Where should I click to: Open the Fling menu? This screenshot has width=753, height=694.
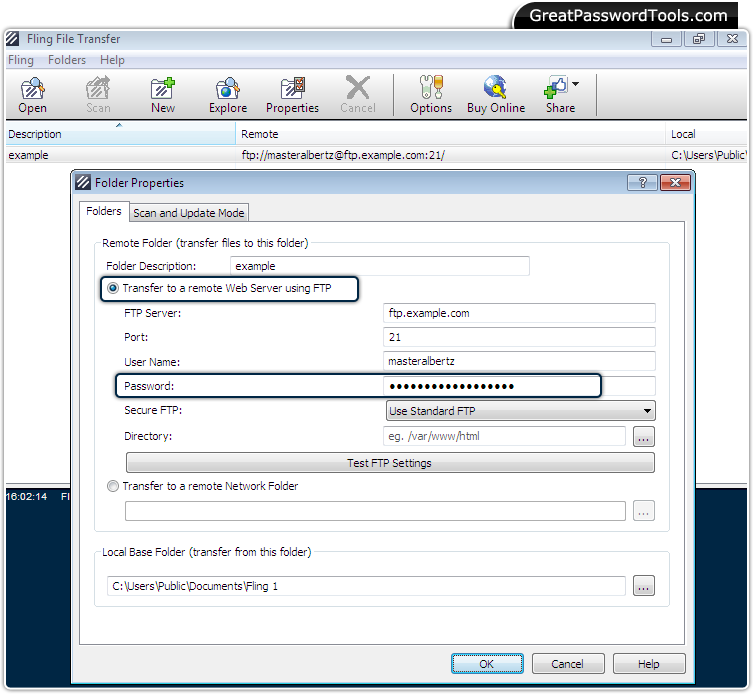point(21,60)
